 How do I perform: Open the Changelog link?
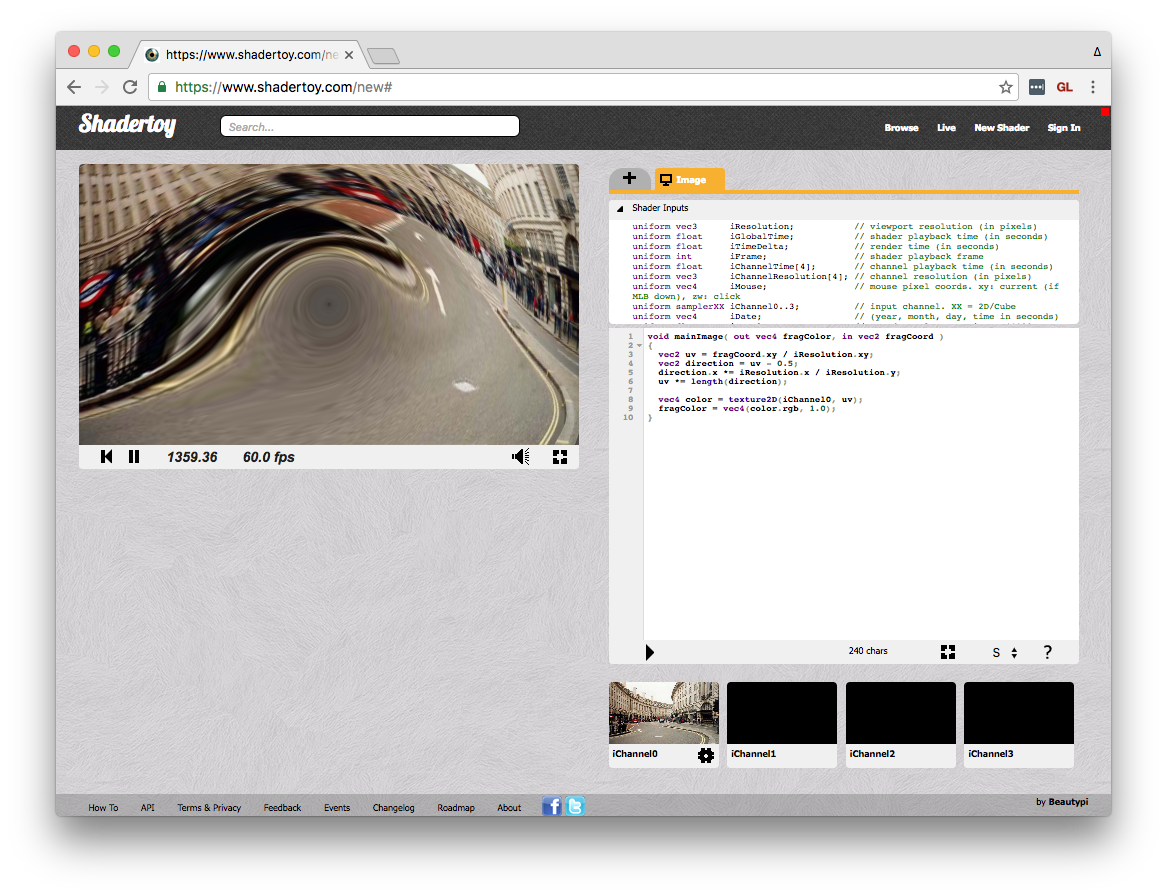(394, 807)
